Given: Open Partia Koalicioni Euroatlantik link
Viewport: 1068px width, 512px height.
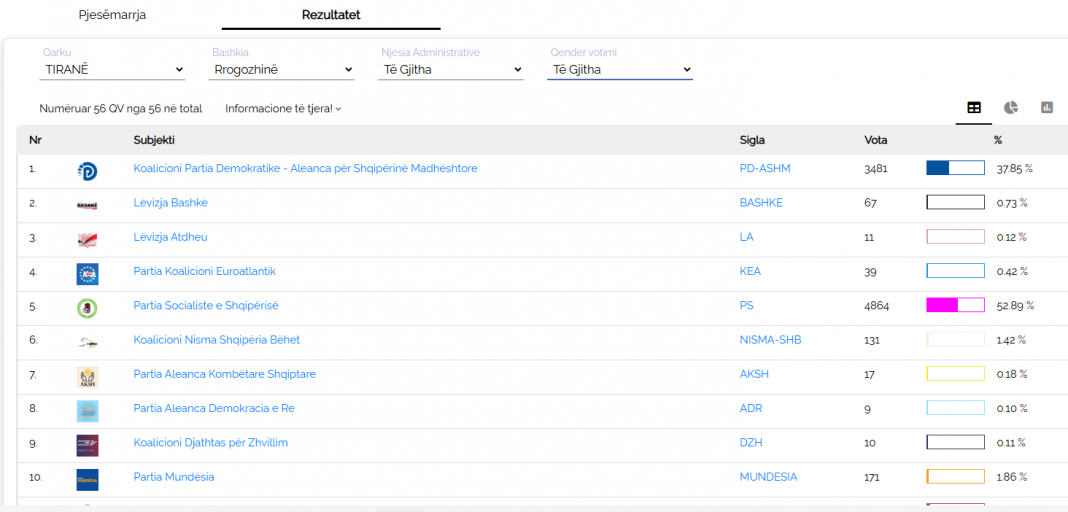Looking at the screenshot, I should click(x=204, y=271).
